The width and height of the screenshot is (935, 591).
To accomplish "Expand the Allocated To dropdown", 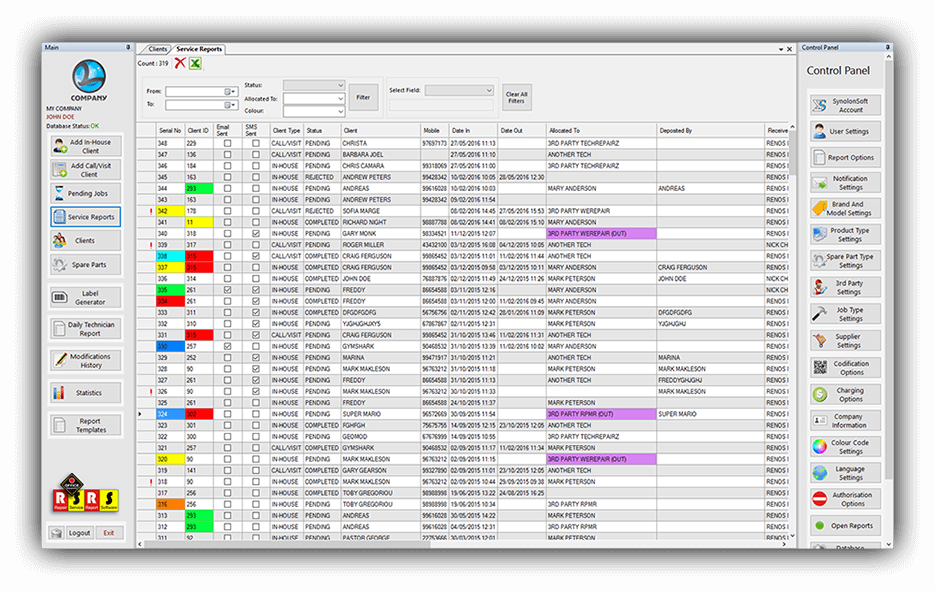I will (x=313, y=97).
